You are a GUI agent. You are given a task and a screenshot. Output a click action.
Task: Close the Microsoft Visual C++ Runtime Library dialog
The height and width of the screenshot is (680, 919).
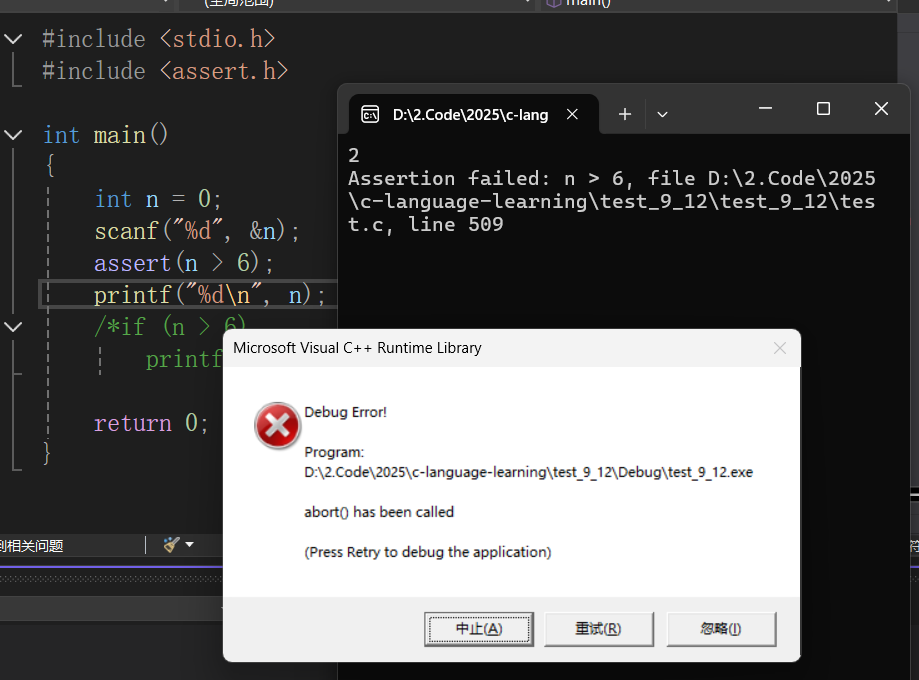pos(780,348)
